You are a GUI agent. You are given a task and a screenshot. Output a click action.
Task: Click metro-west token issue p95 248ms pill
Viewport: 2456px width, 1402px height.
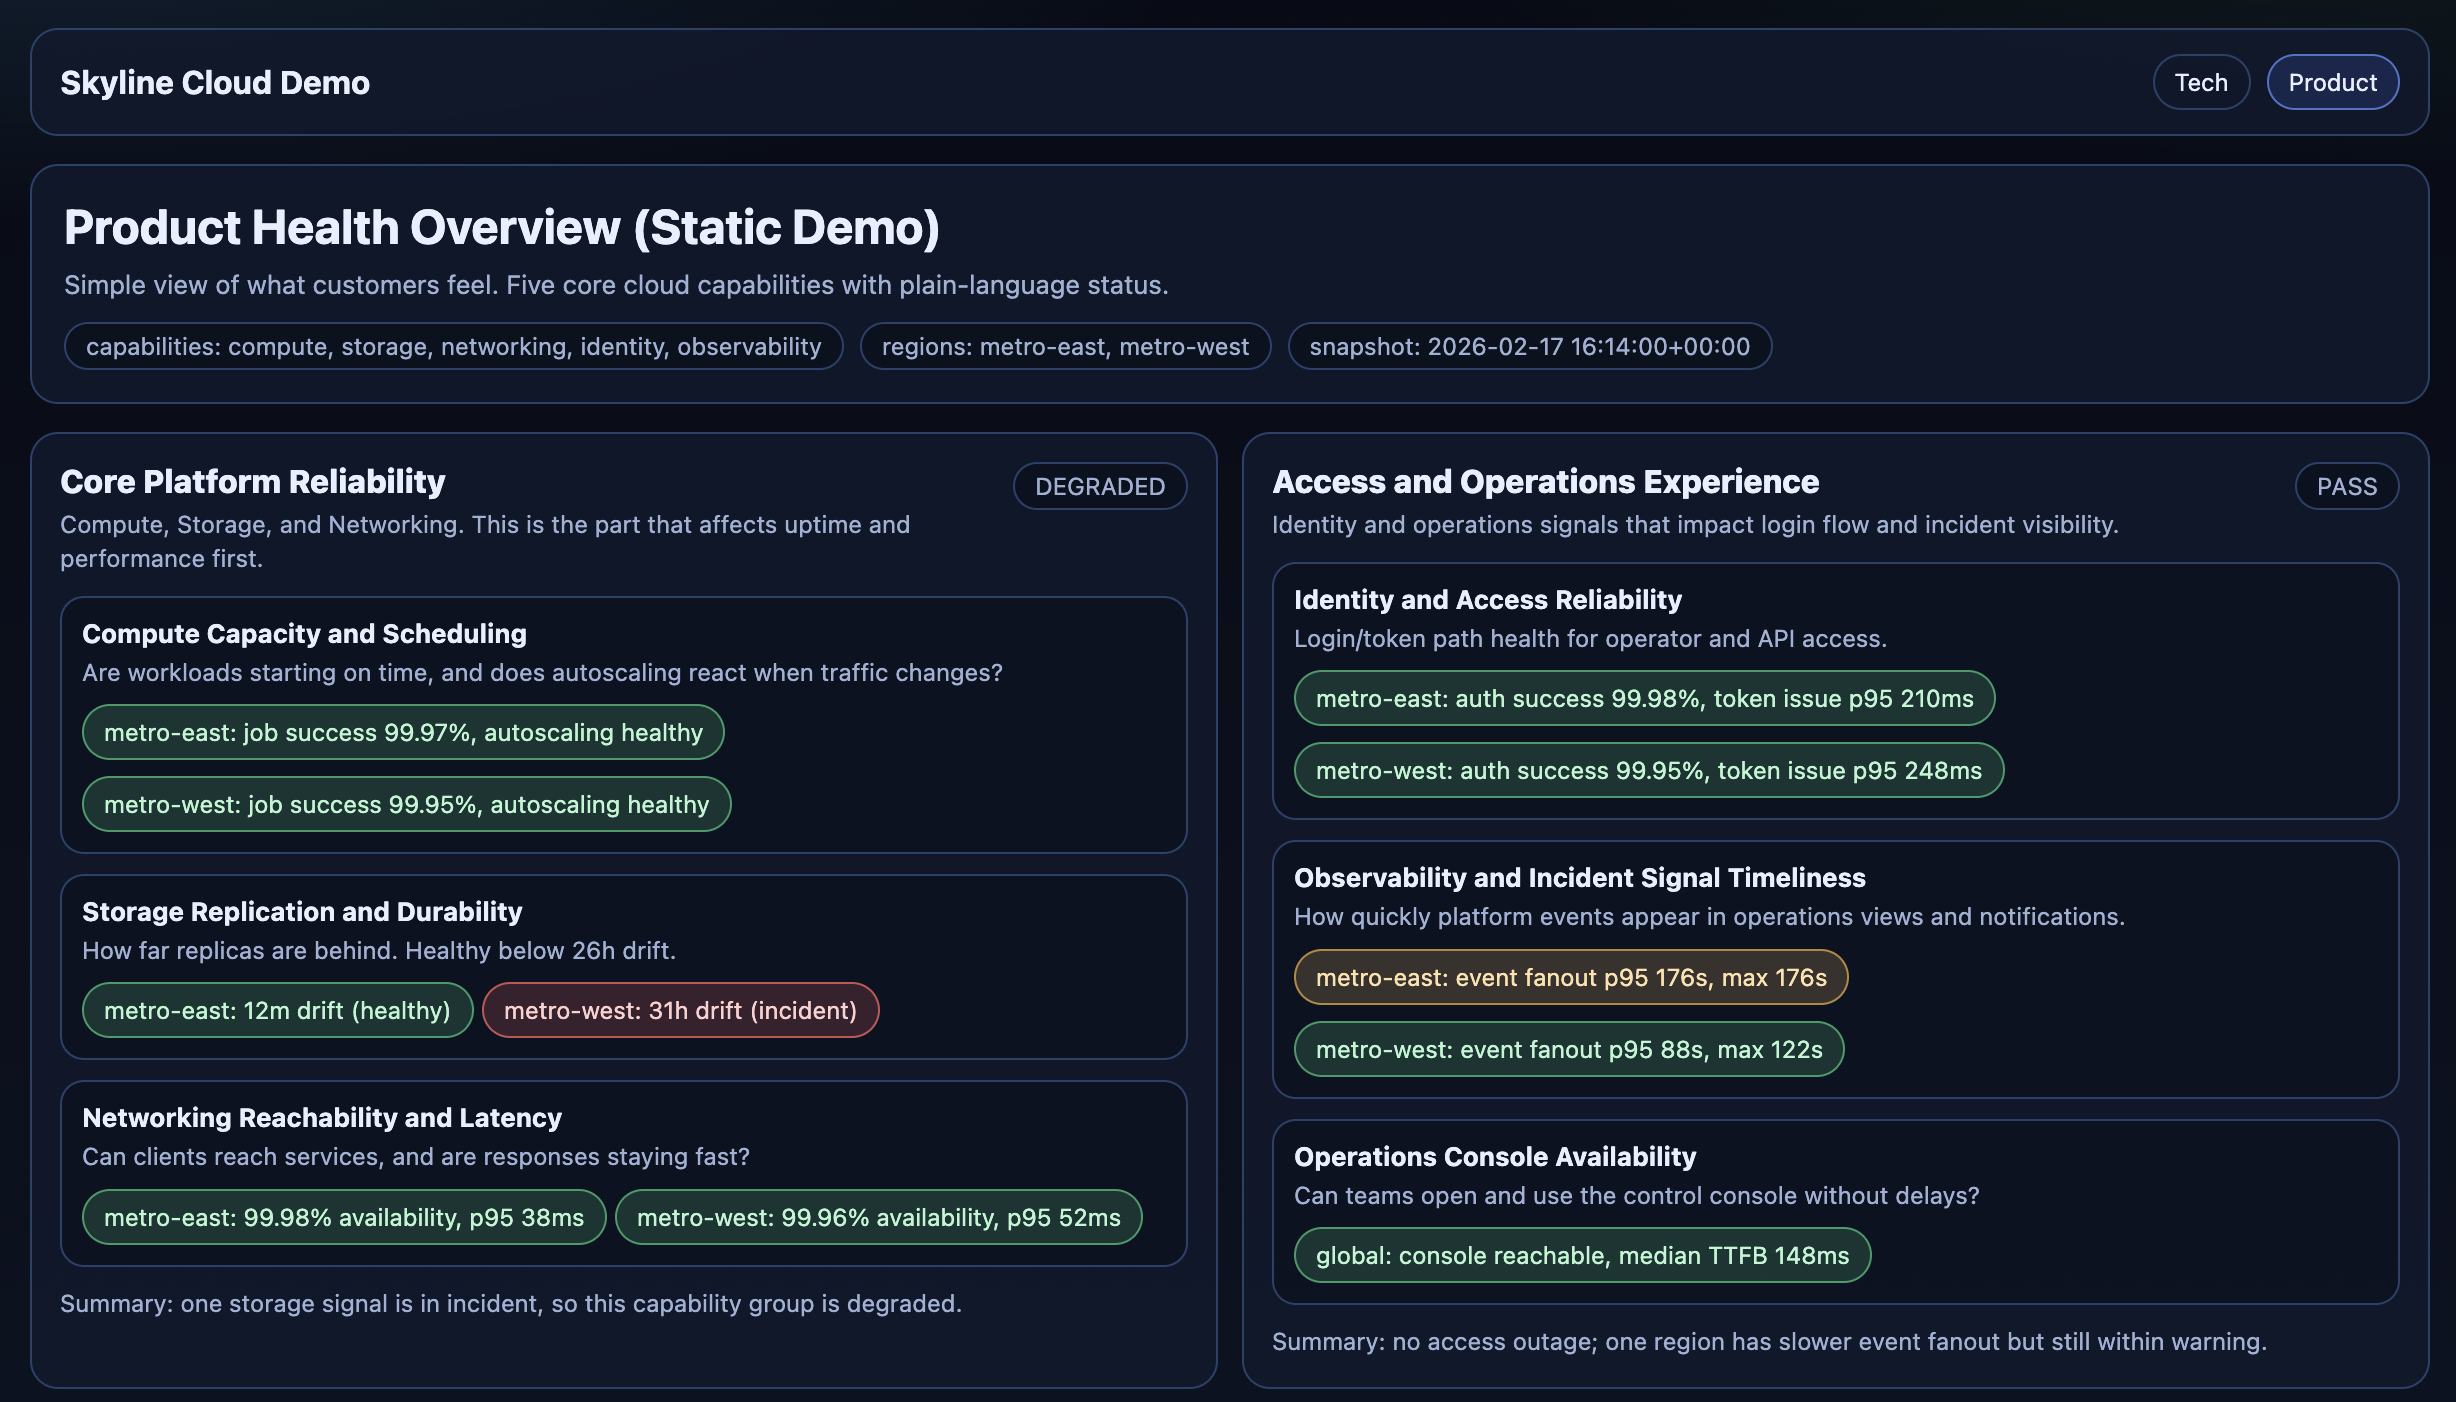pyautogui.click(x=1648, y=770)
